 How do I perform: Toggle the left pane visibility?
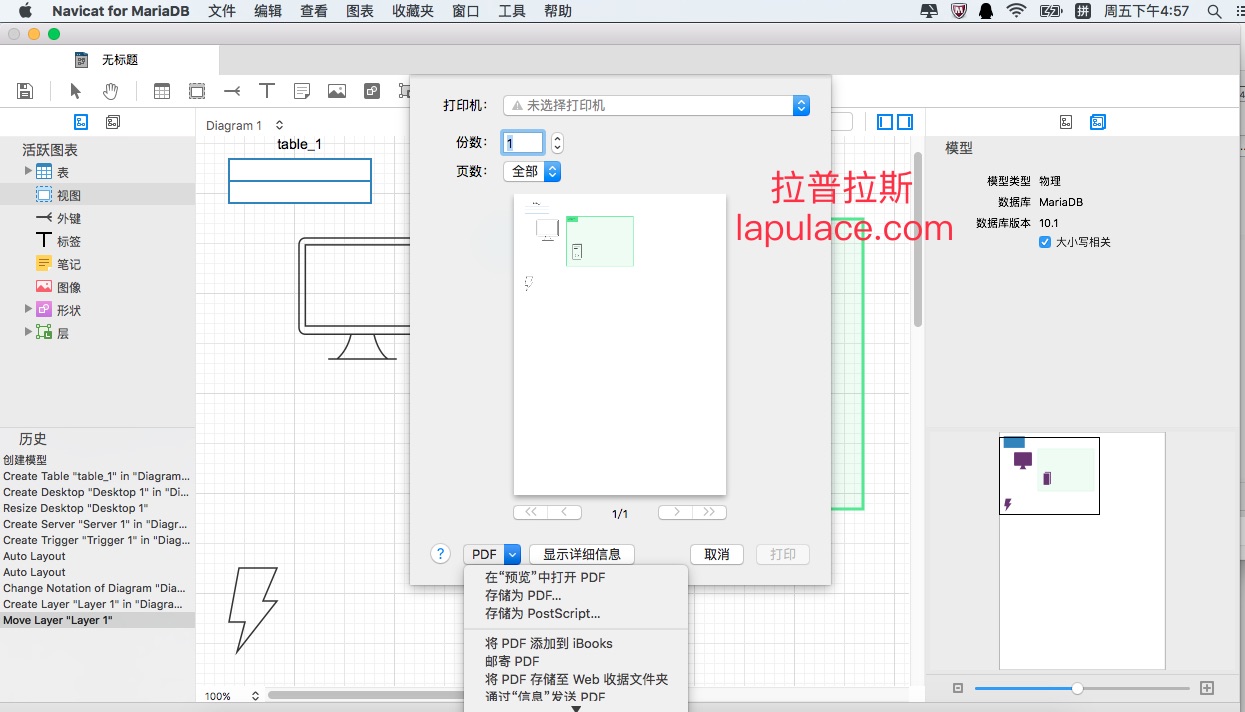coord(885,122)
